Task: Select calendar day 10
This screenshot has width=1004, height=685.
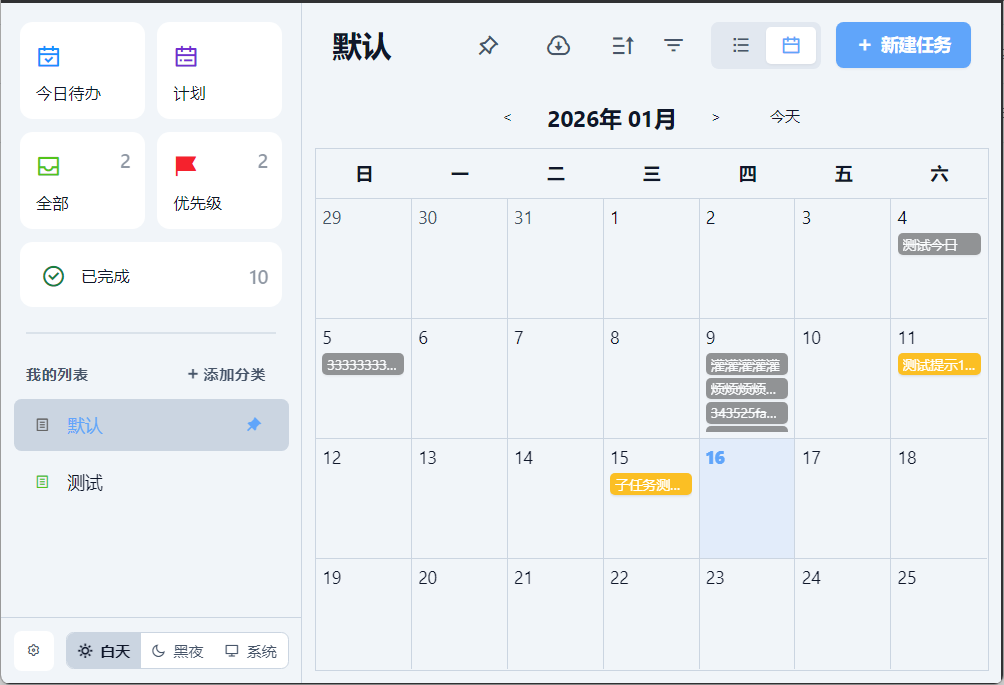Action: coord(843,378)
